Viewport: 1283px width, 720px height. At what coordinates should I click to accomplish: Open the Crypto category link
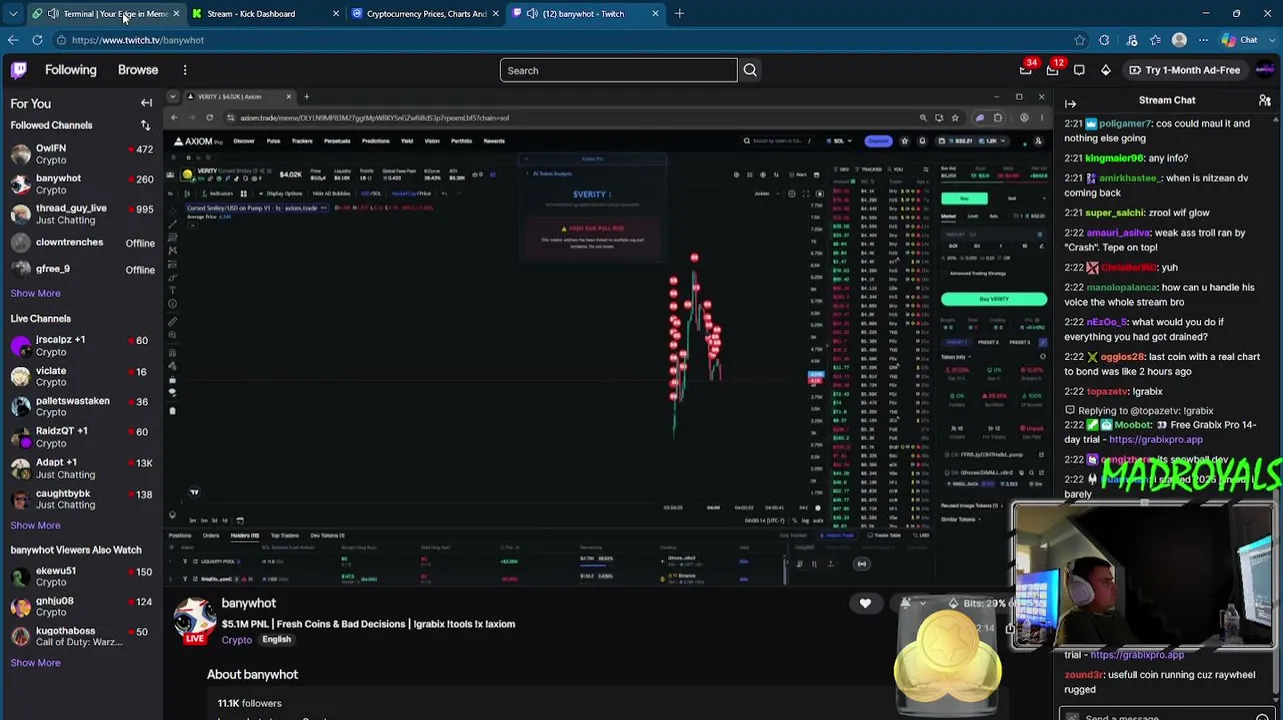[237, 640]
